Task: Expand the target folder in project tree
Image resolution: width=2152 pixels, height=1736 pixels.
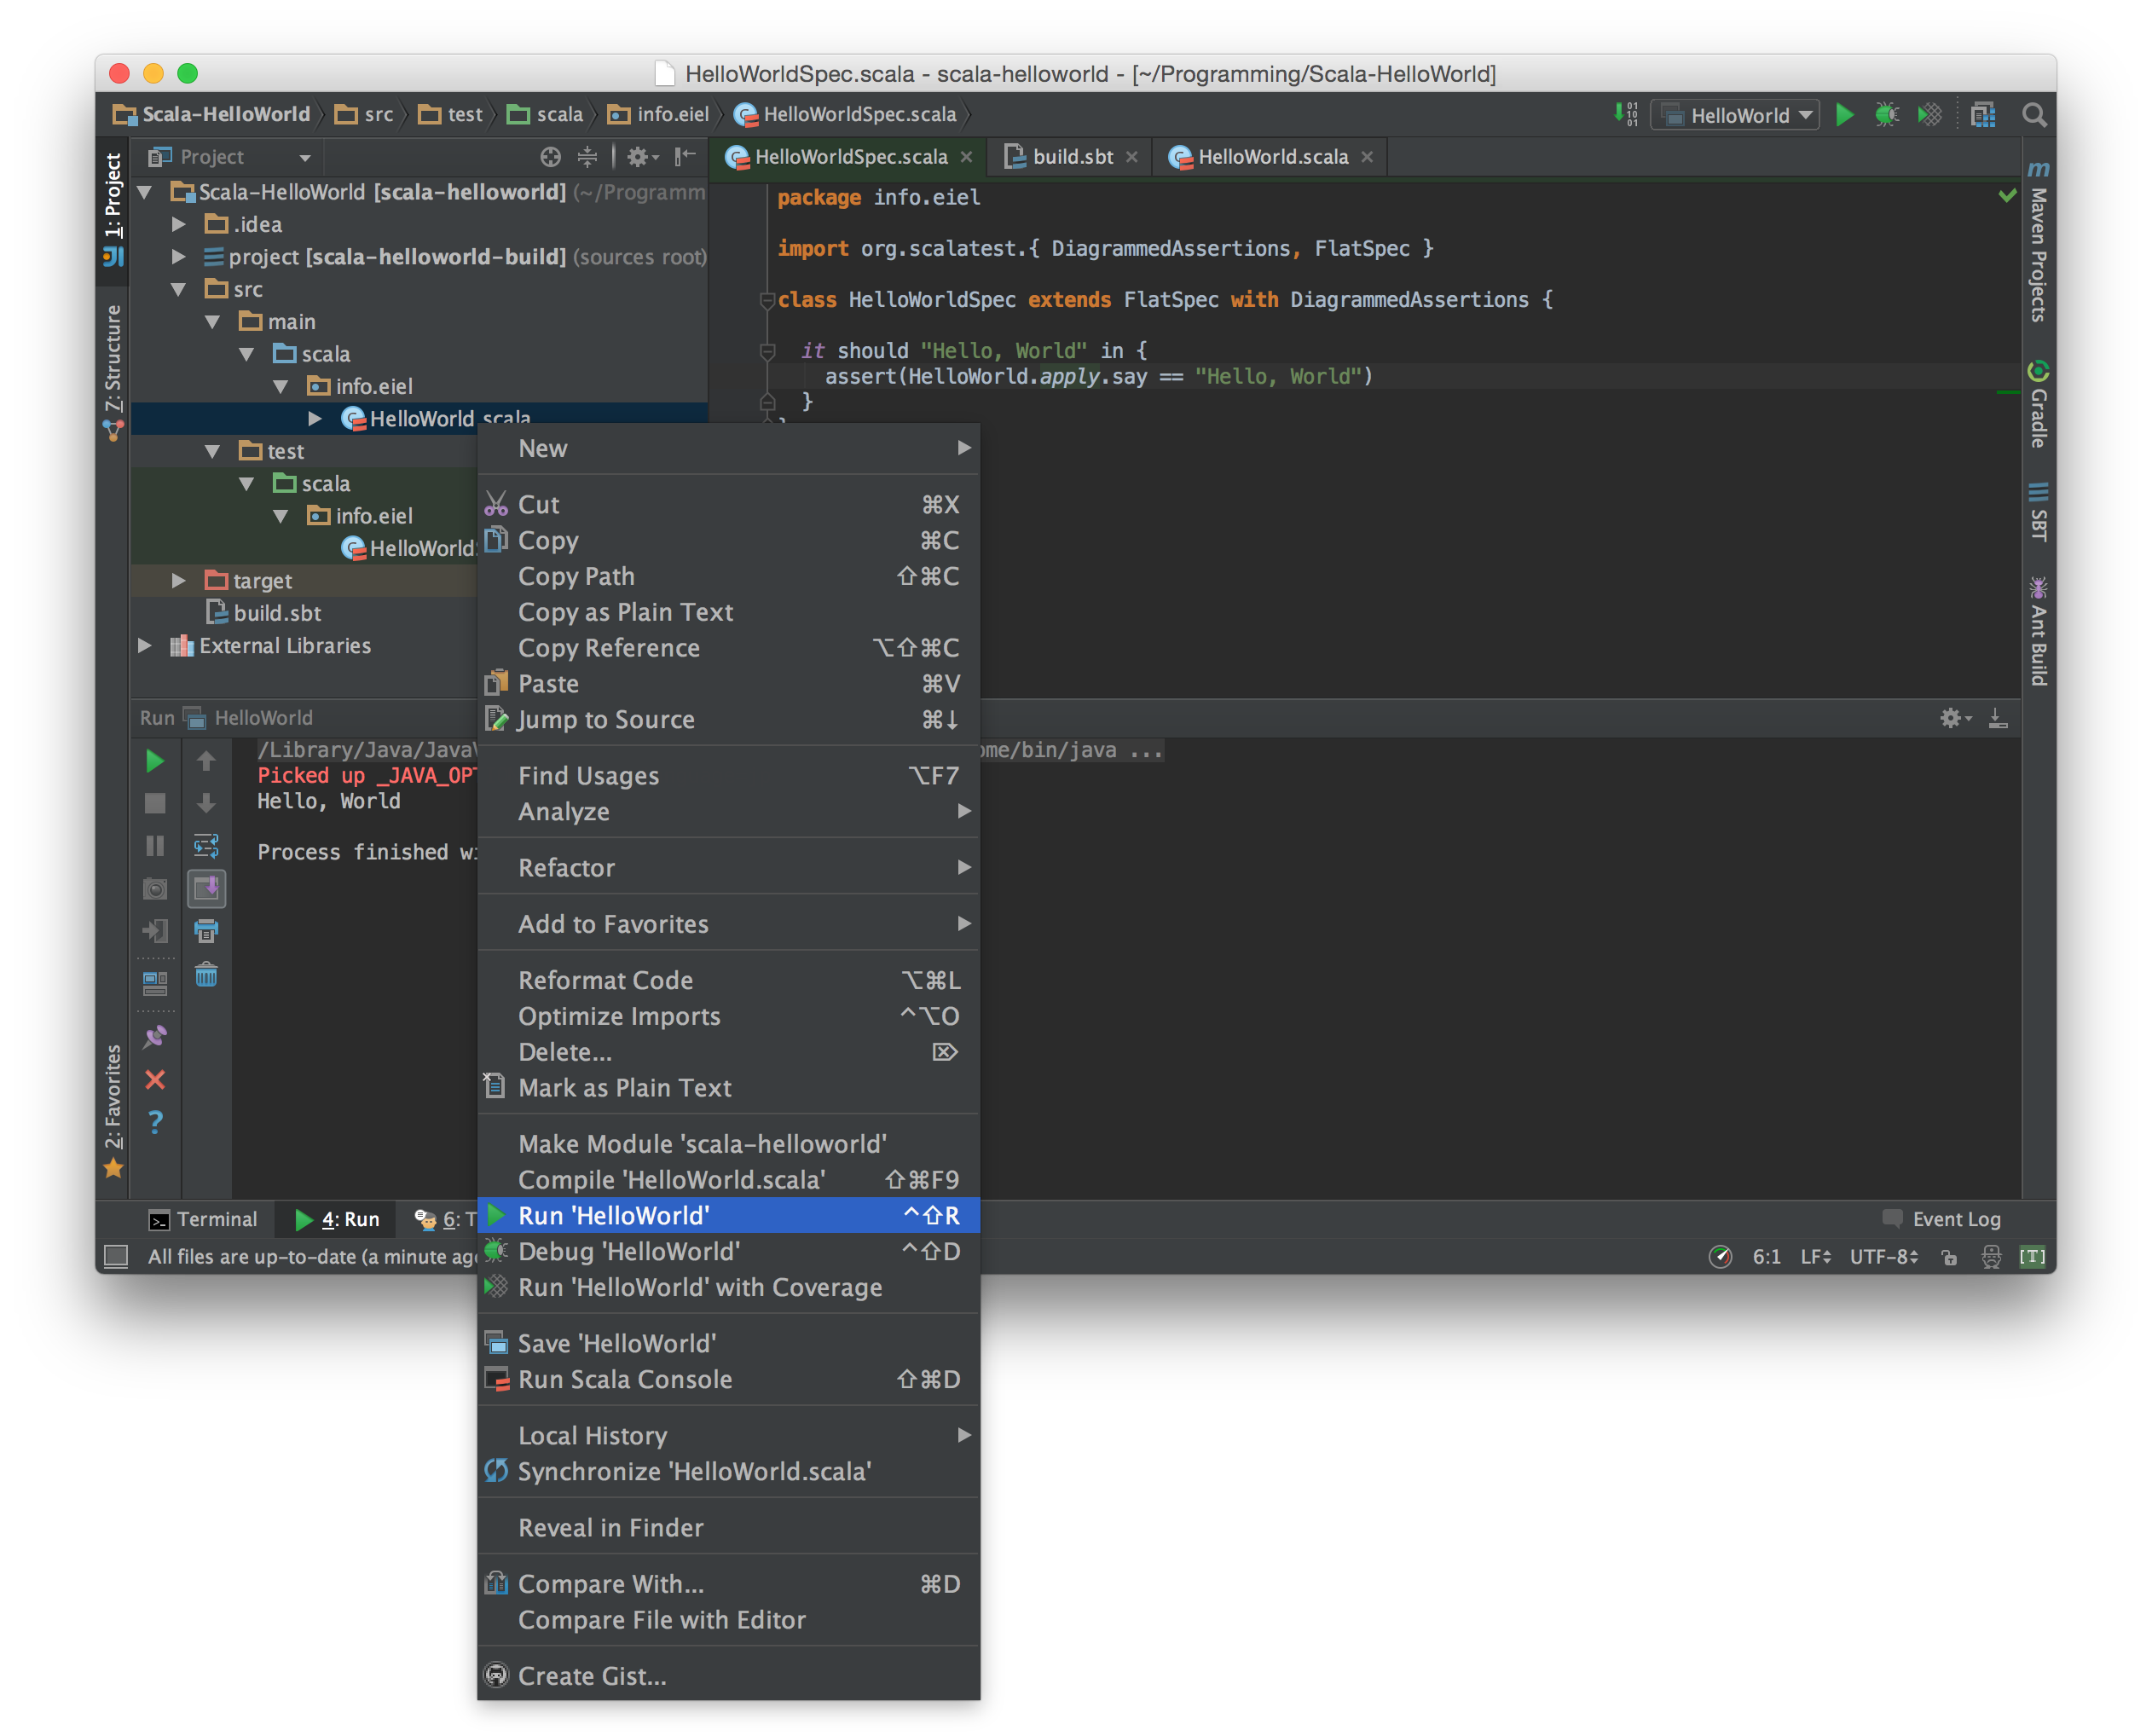Action: pos(178,581)
